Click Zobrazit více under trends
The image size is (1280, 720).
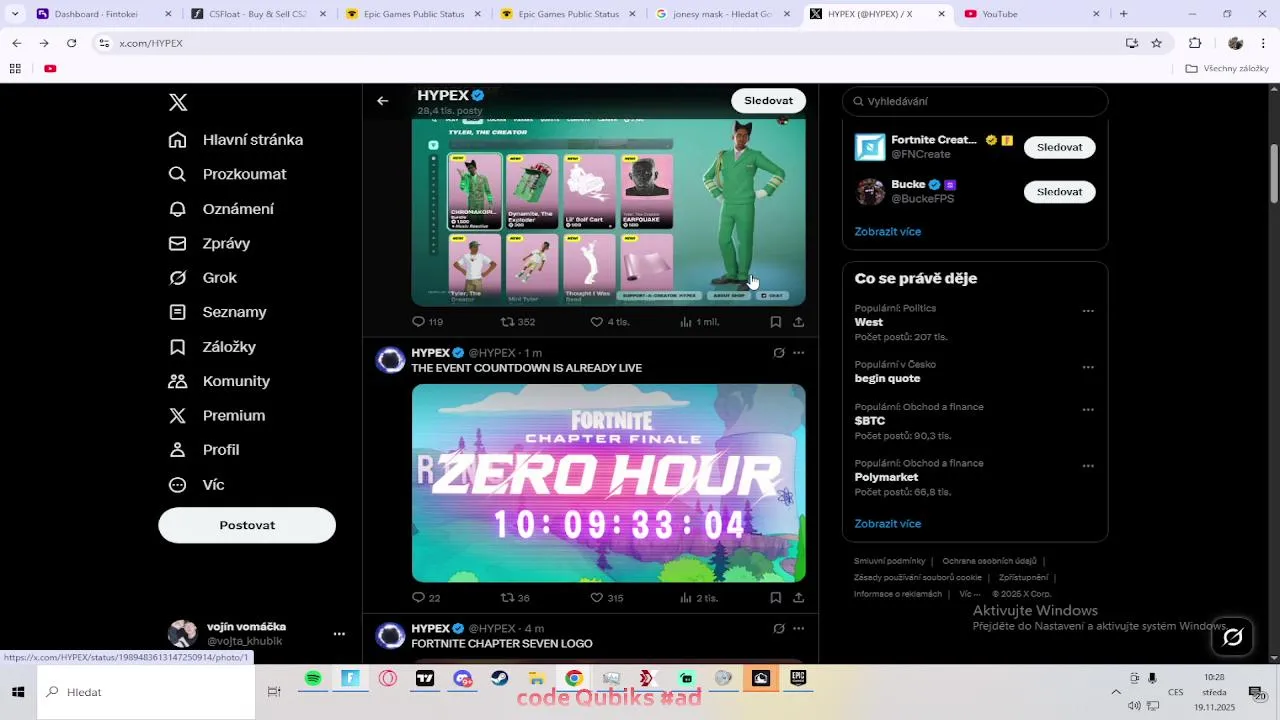888,523
